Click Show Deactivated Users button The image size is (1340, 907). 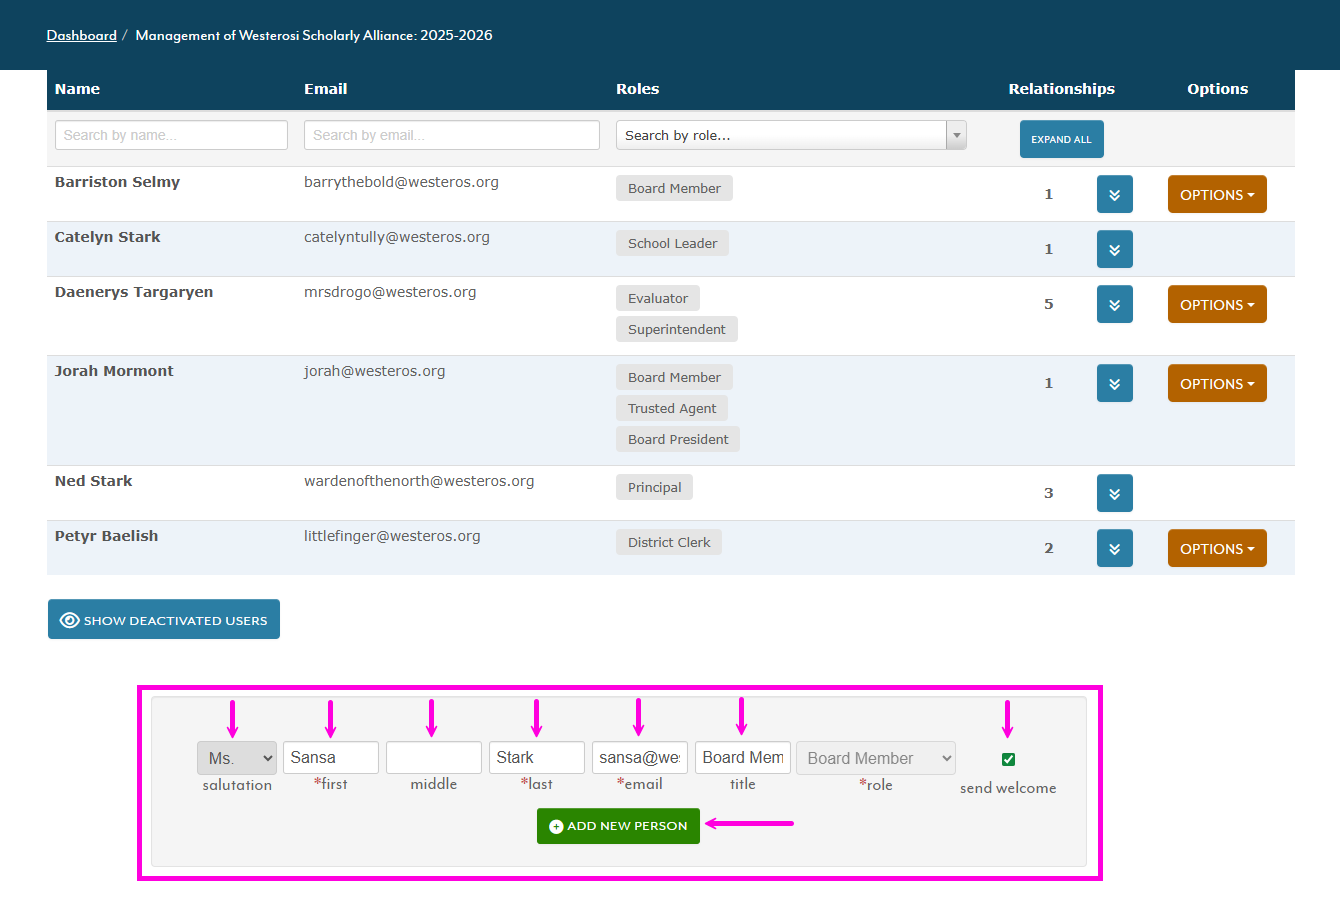pos(164,619)
